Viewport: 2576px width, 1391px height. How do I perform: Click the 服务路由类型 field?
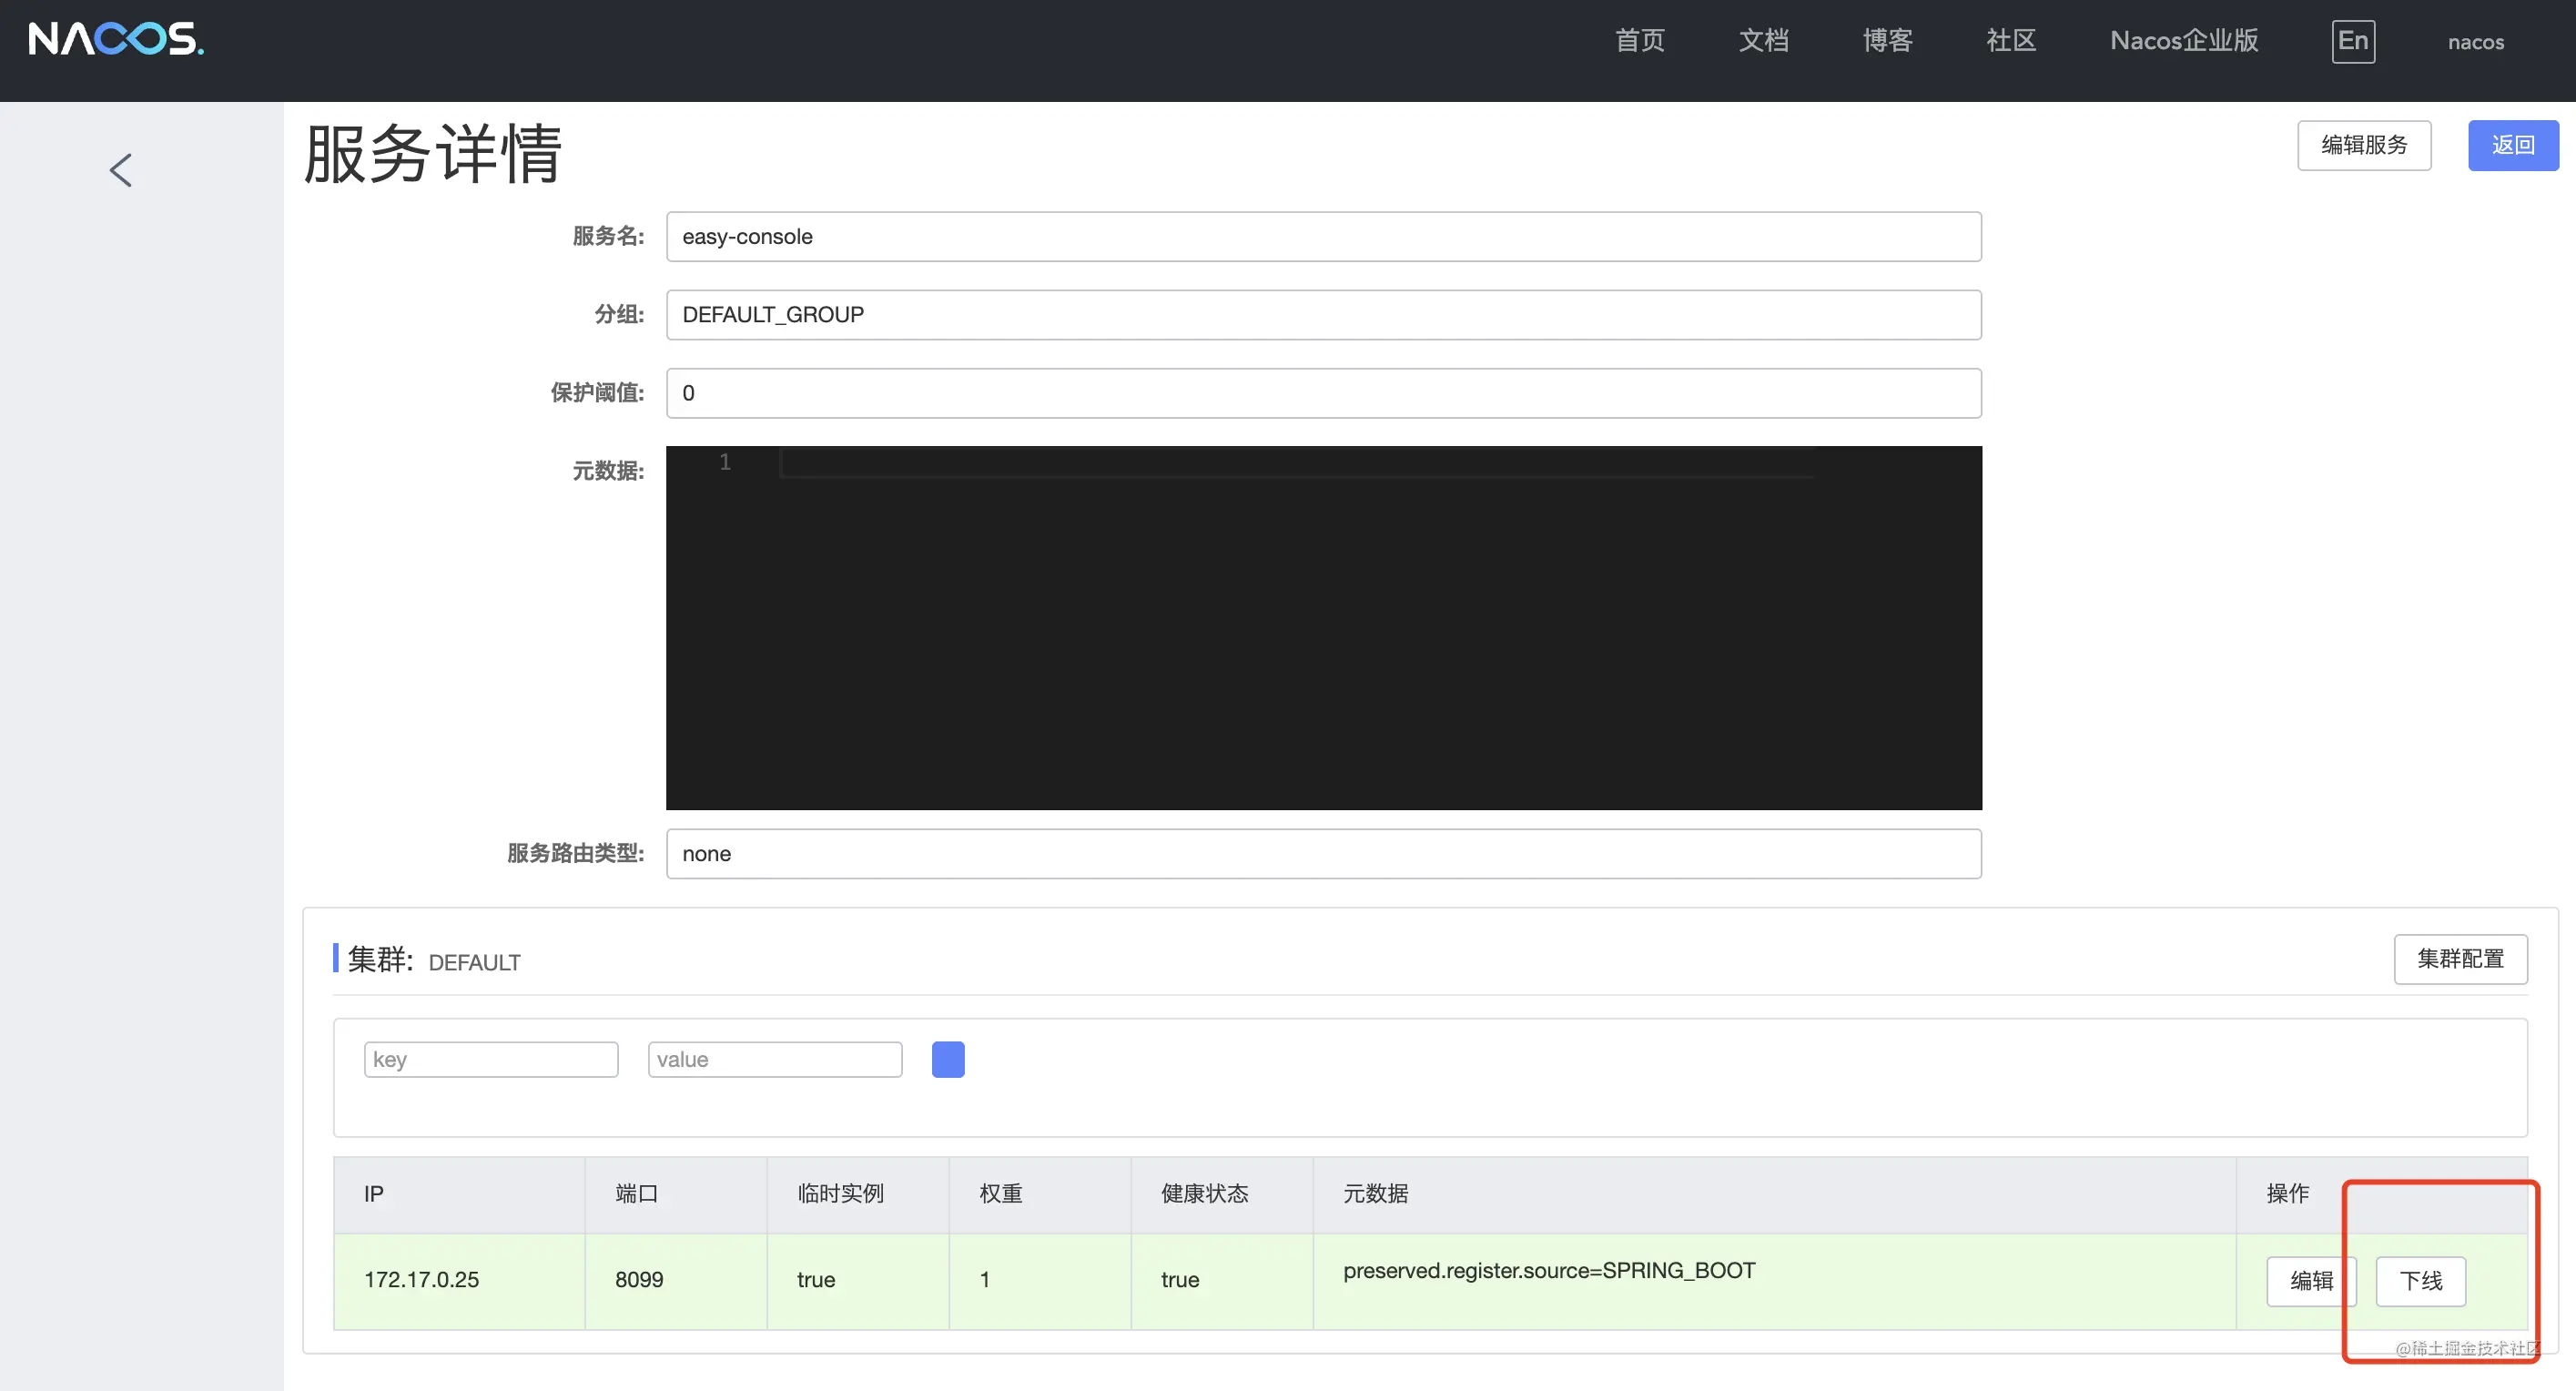(x=1322, y=853)
